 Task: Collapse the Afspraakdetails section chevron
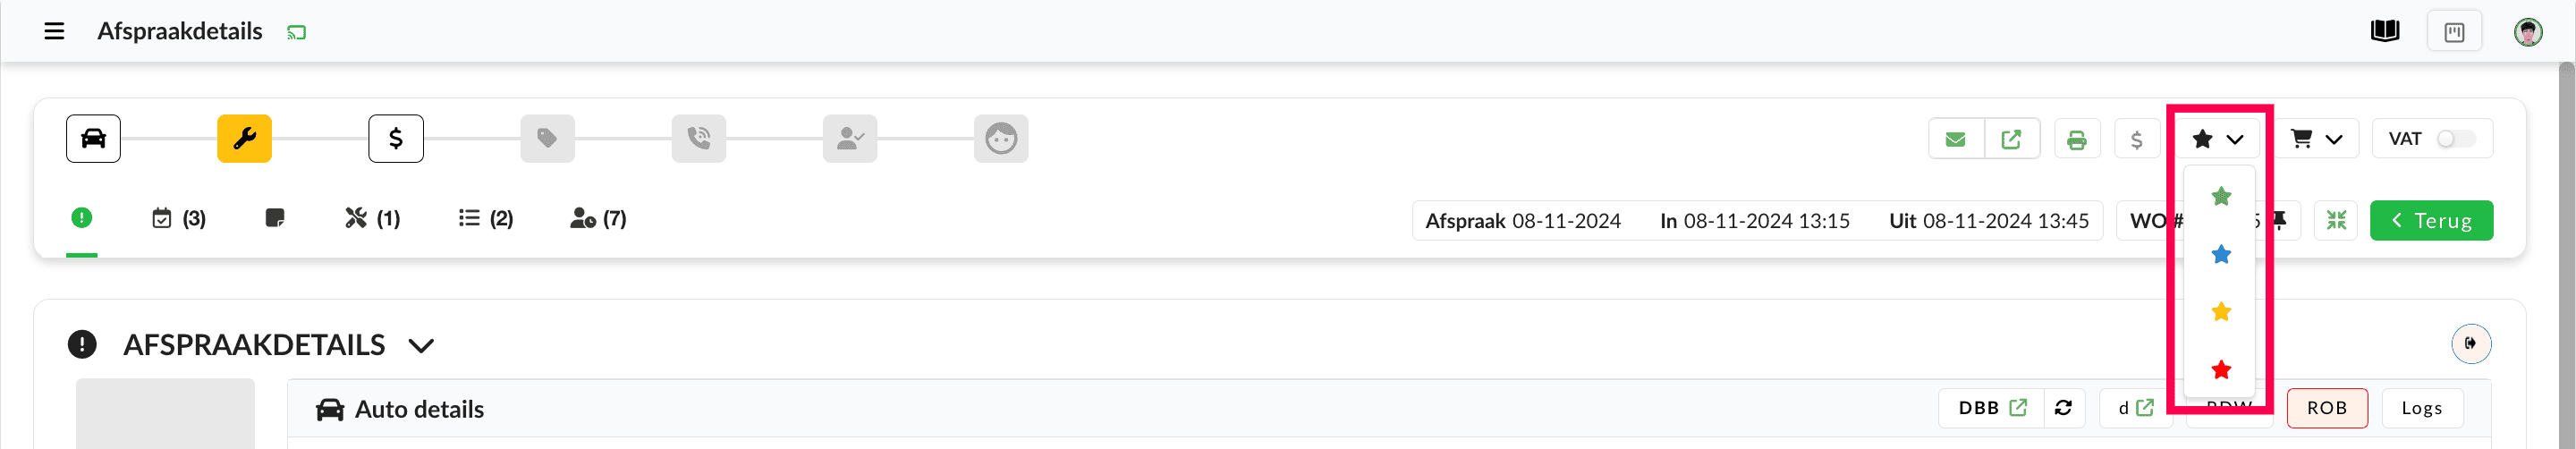point(421,346)
